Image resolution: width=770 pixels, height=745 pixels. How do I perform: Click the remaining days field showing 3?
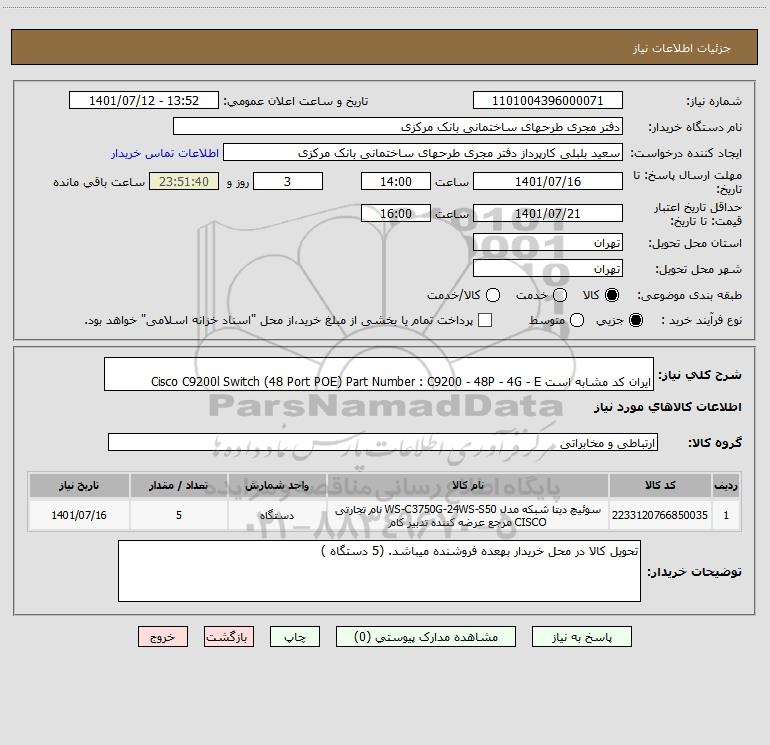[x=288, y=181]
